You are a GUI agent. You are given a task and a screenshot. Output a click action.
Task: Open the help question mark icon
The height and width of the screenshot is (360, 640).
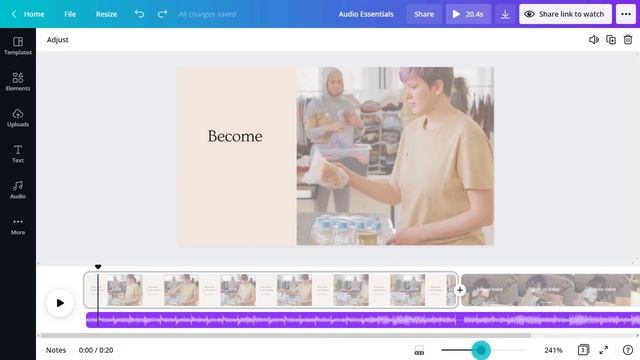627,350
